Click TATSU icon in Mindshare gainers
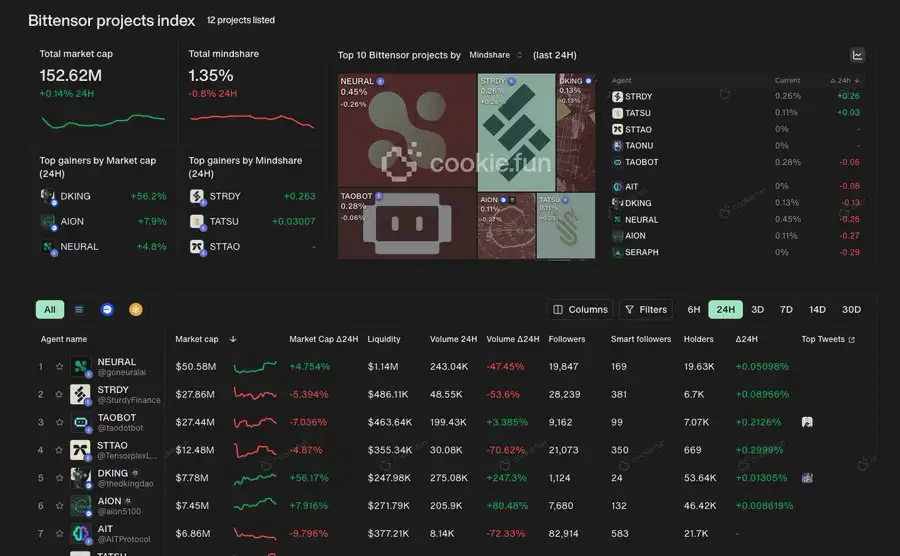The height and width of the screenshot is (556, 900). 197,221
